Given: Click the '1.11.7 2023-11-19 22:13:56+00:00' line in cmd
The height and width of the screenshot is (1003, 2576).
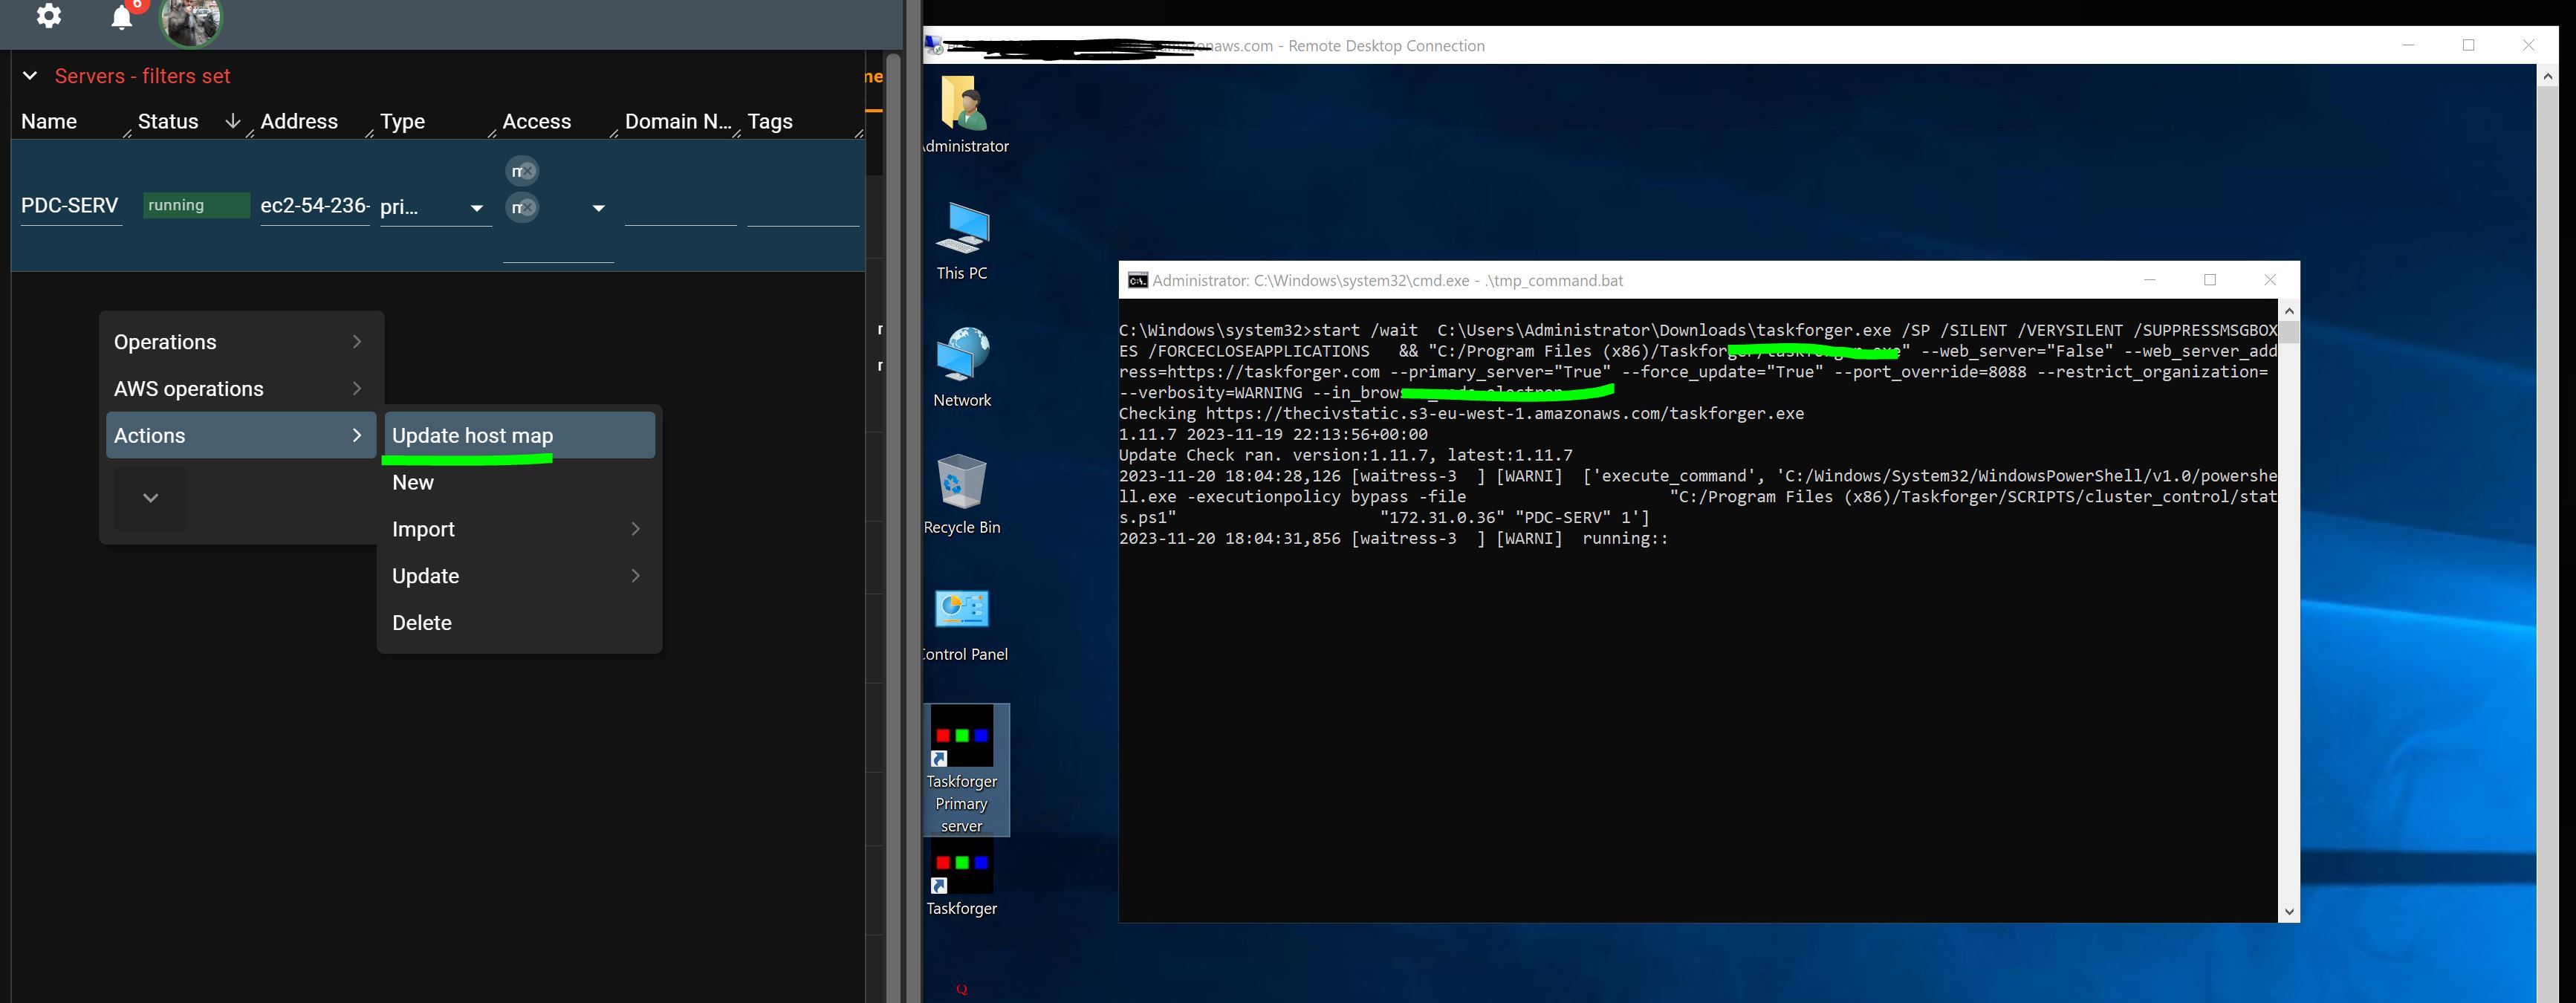Looking at the screenshot, I should coord(1273,434).
